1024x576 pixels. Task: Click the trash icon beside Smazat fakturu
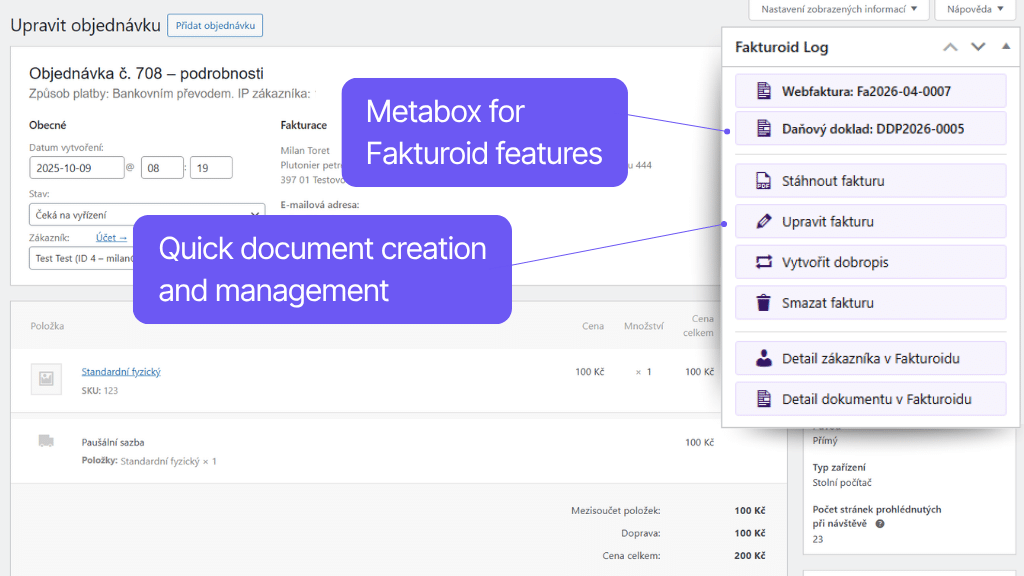(x=763, y=302)
